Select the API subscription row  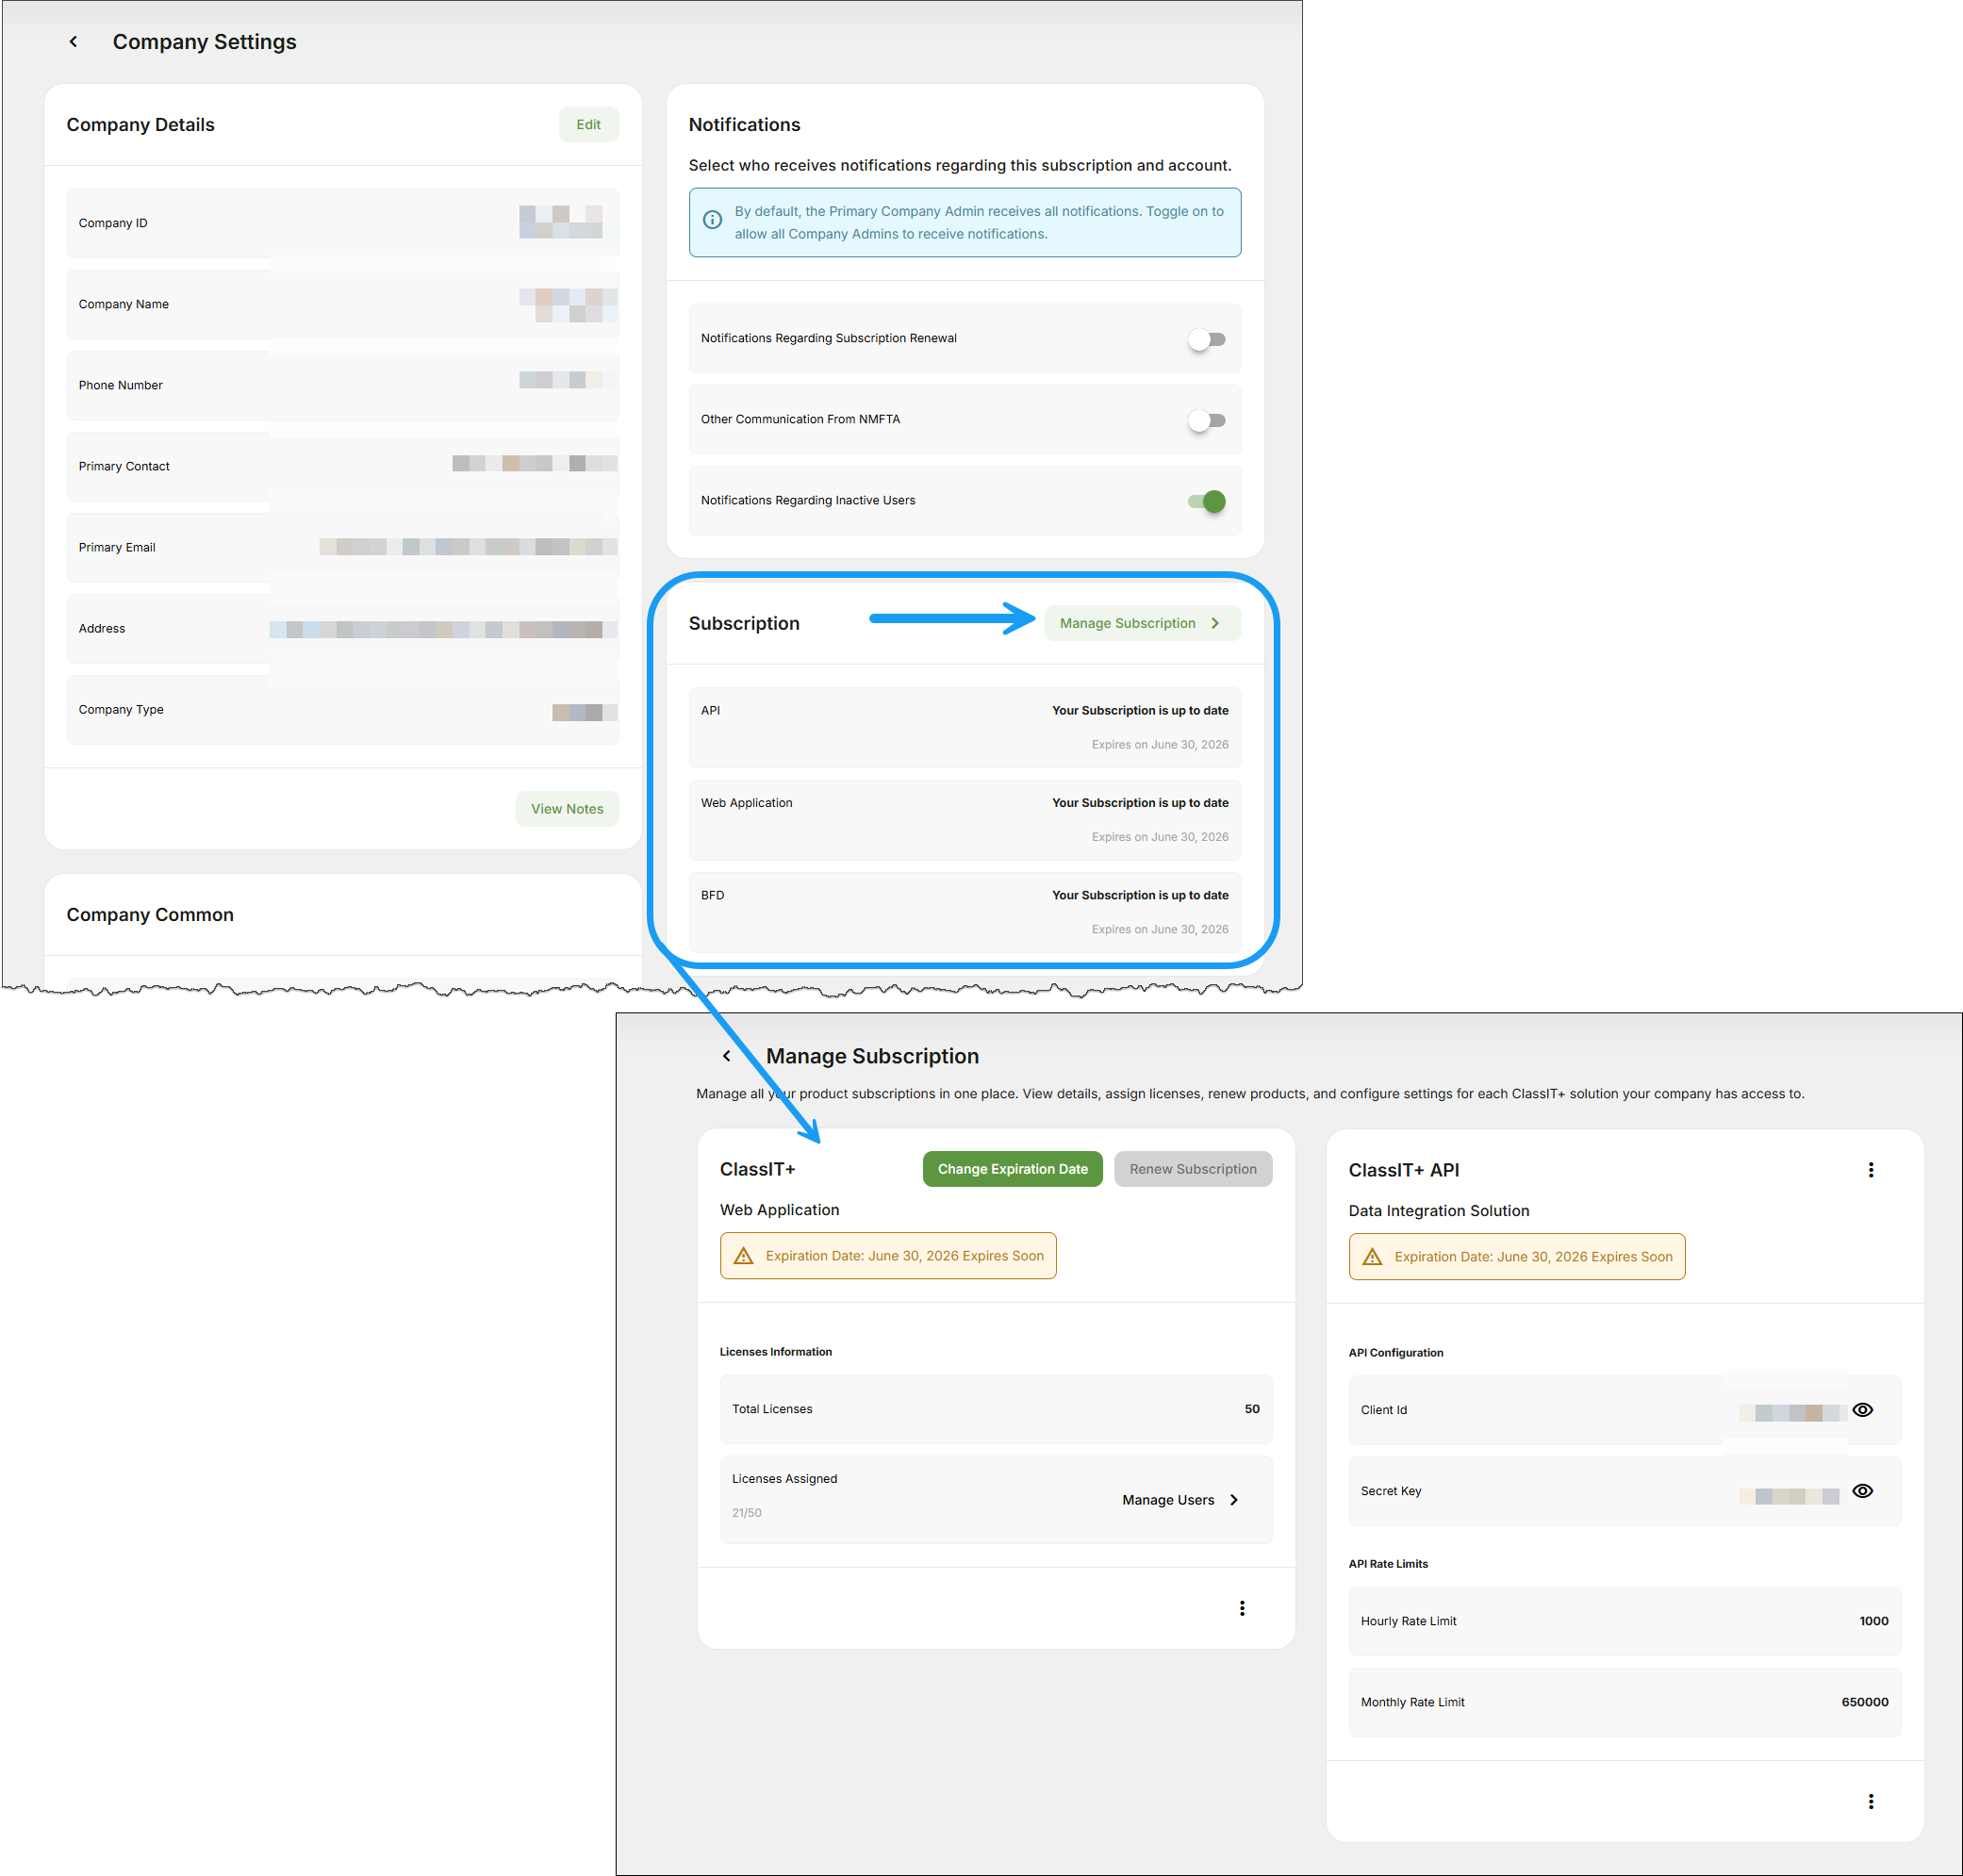click(964, 727)
